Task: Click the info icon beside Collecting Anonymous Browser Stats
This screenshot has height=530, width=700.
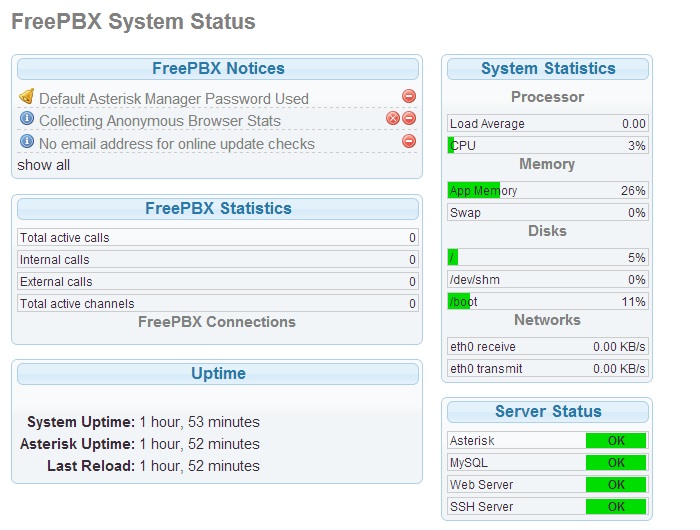Action: tap(27, 119)
